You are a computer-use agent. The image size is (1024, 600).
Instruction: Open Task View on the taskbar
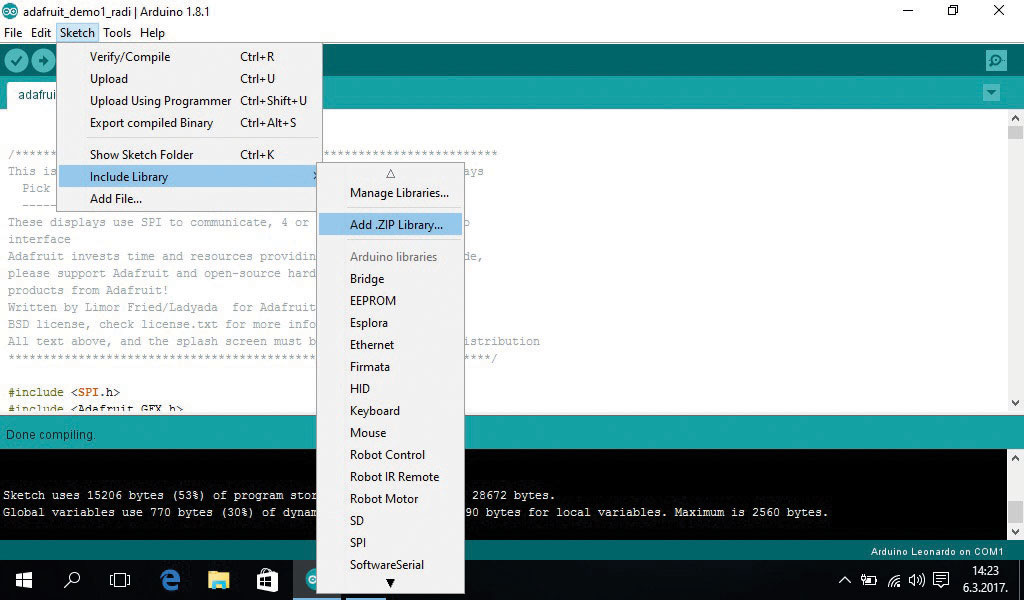[120, 579]
